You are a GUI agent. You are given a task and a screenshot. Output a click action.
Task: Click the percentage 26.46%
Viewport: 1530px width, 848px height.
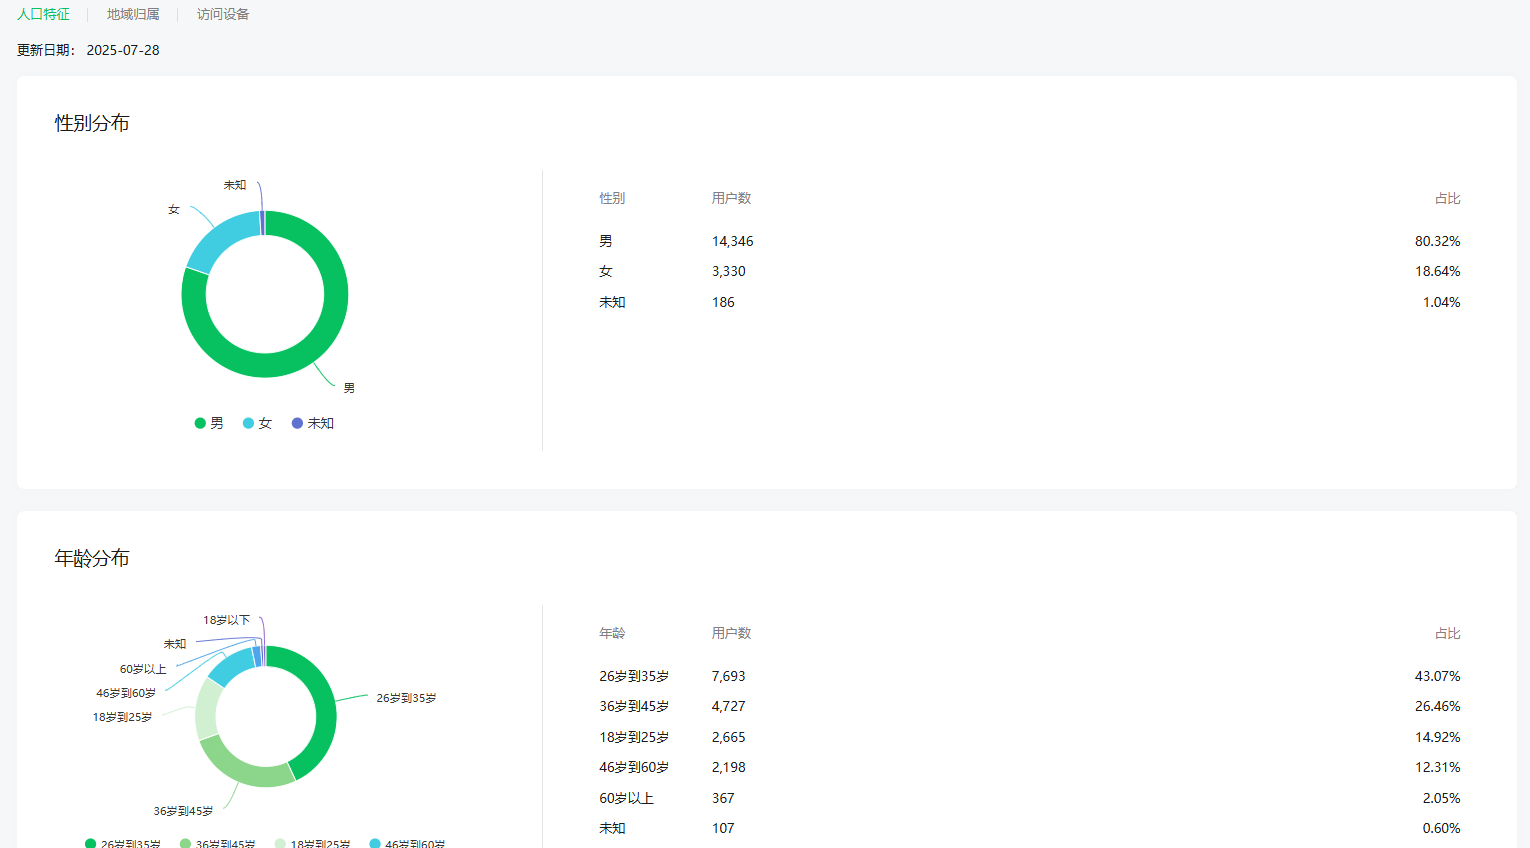coord(1438,706)
